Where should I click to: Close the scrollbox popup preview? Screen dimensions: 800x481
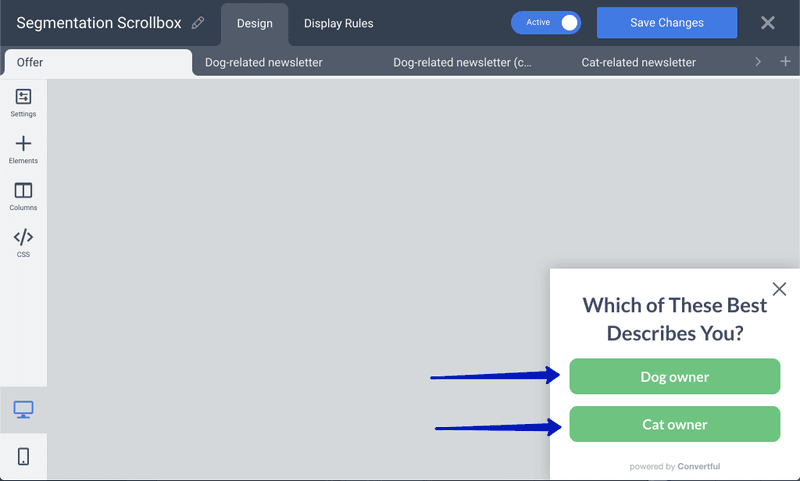coord(779,289)
